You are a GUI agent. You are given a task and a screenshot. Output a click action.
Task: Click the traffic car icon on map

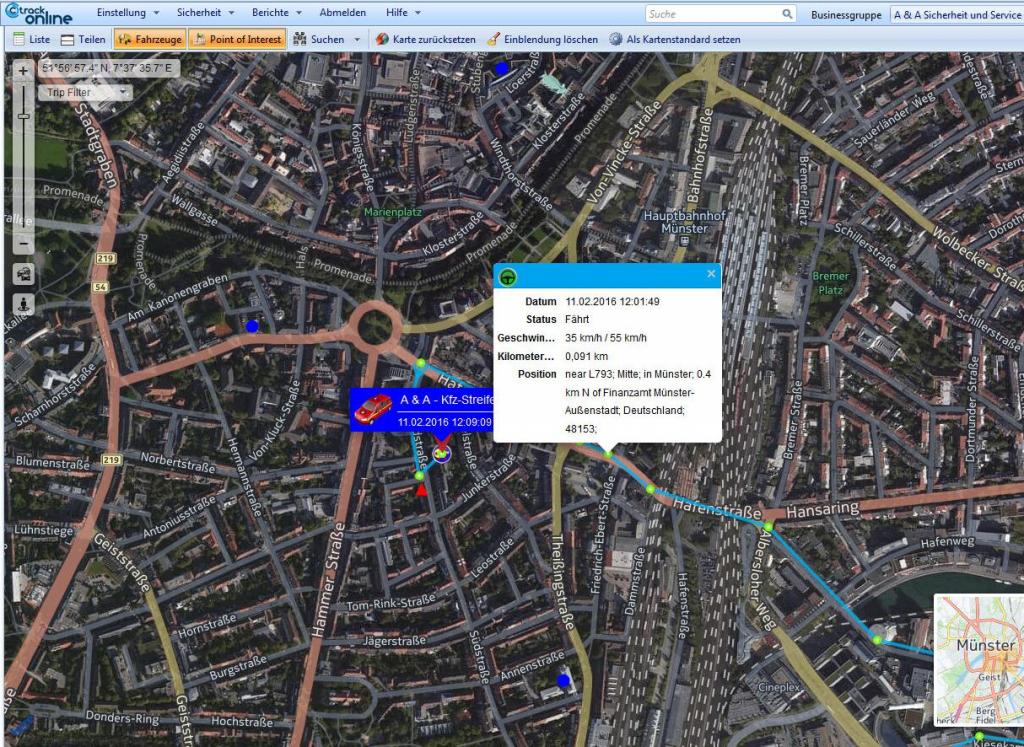[x=24, y=274]
